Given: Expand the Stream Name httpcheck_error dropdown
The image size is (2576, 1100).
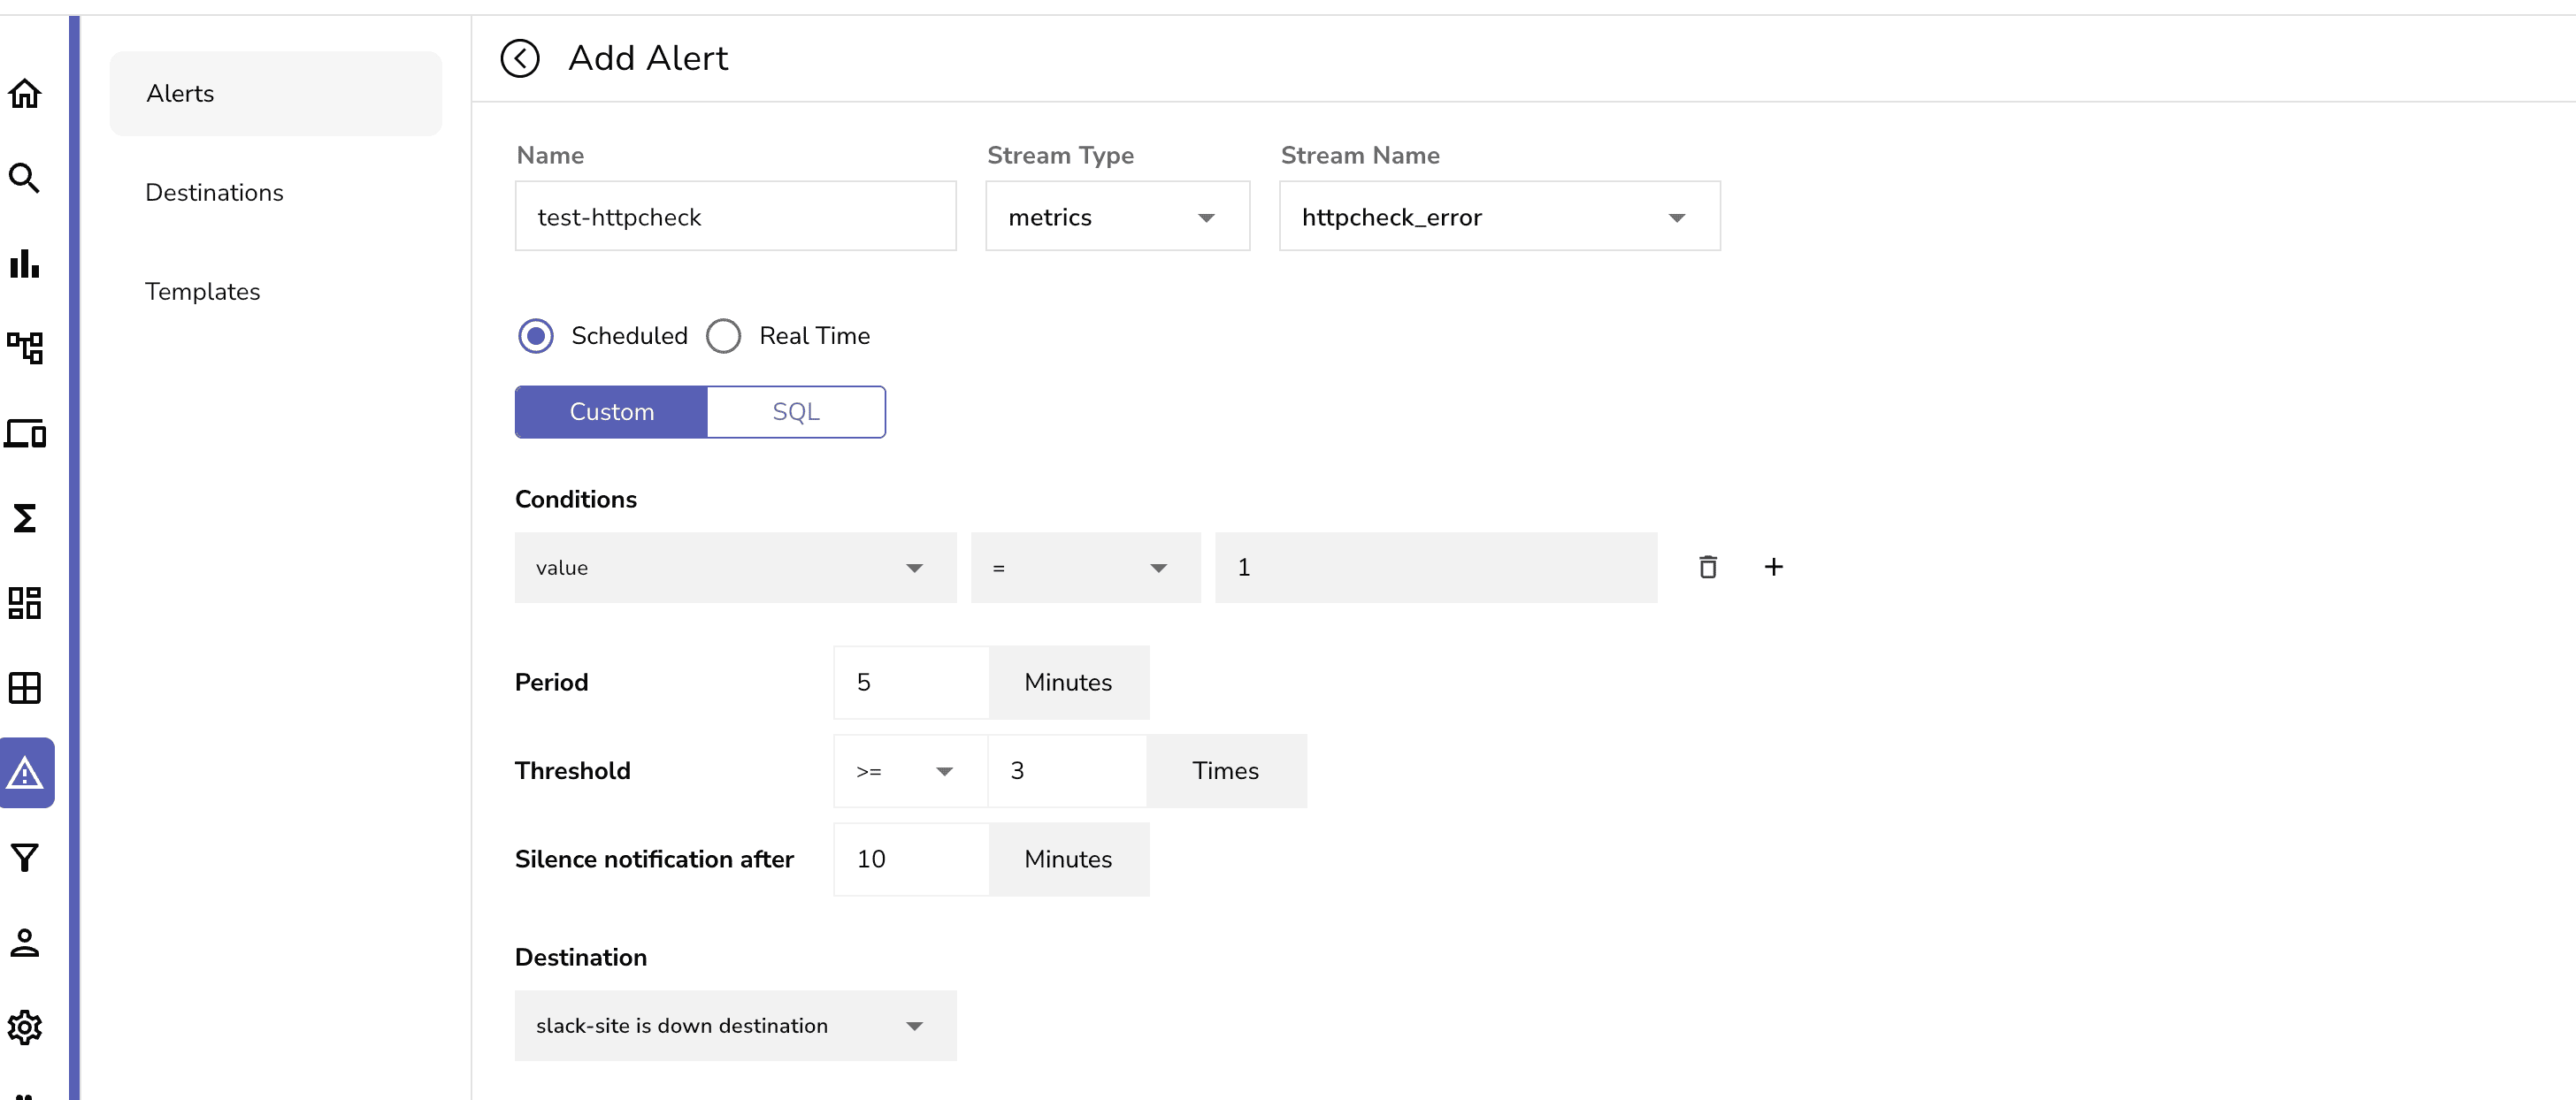Looking at the screenshot, I should click(x=1498, y=217).
